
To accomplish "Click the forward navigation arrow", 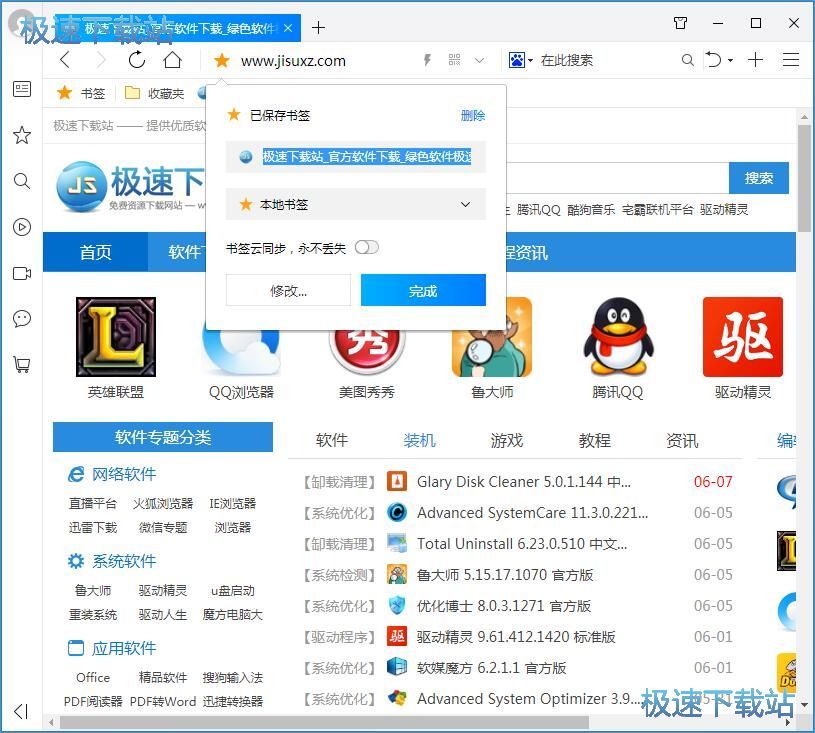I will click(101, 60).
